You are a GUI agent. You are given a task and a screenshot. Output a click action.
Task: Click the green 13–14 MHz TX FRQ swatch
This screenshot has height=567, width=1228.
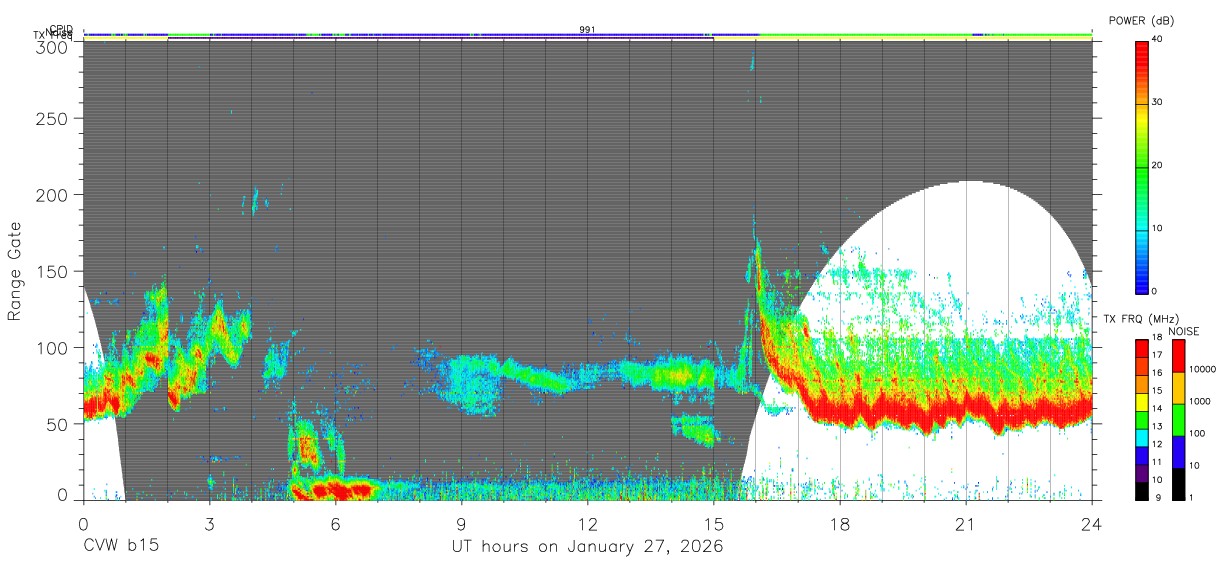pos(1142,418)
